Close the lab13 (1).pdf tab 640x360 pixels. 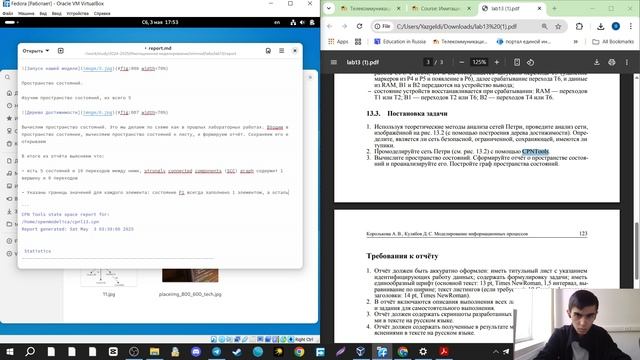click(x=539, y=8)
